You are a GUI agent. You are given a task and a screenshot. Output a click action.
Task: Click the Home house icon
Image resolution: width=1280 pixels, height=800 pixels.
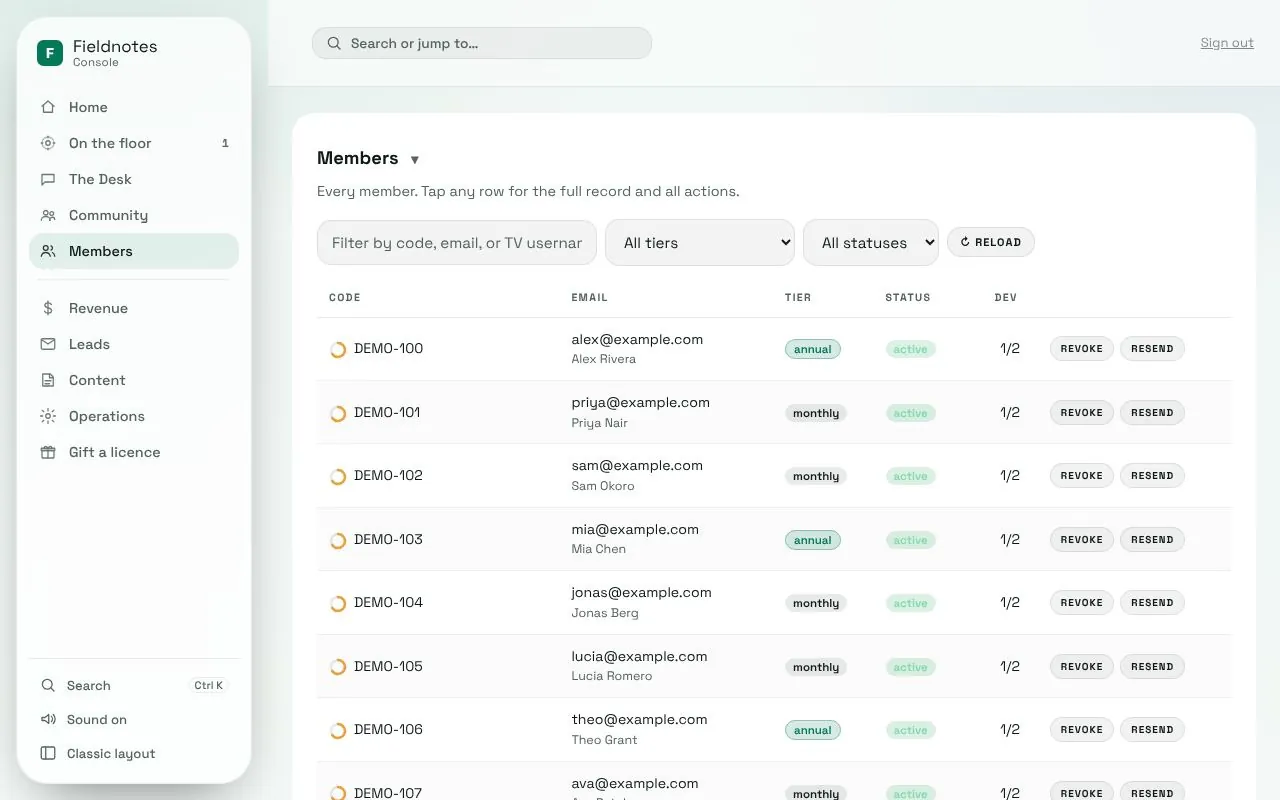(x=48, y=107)
